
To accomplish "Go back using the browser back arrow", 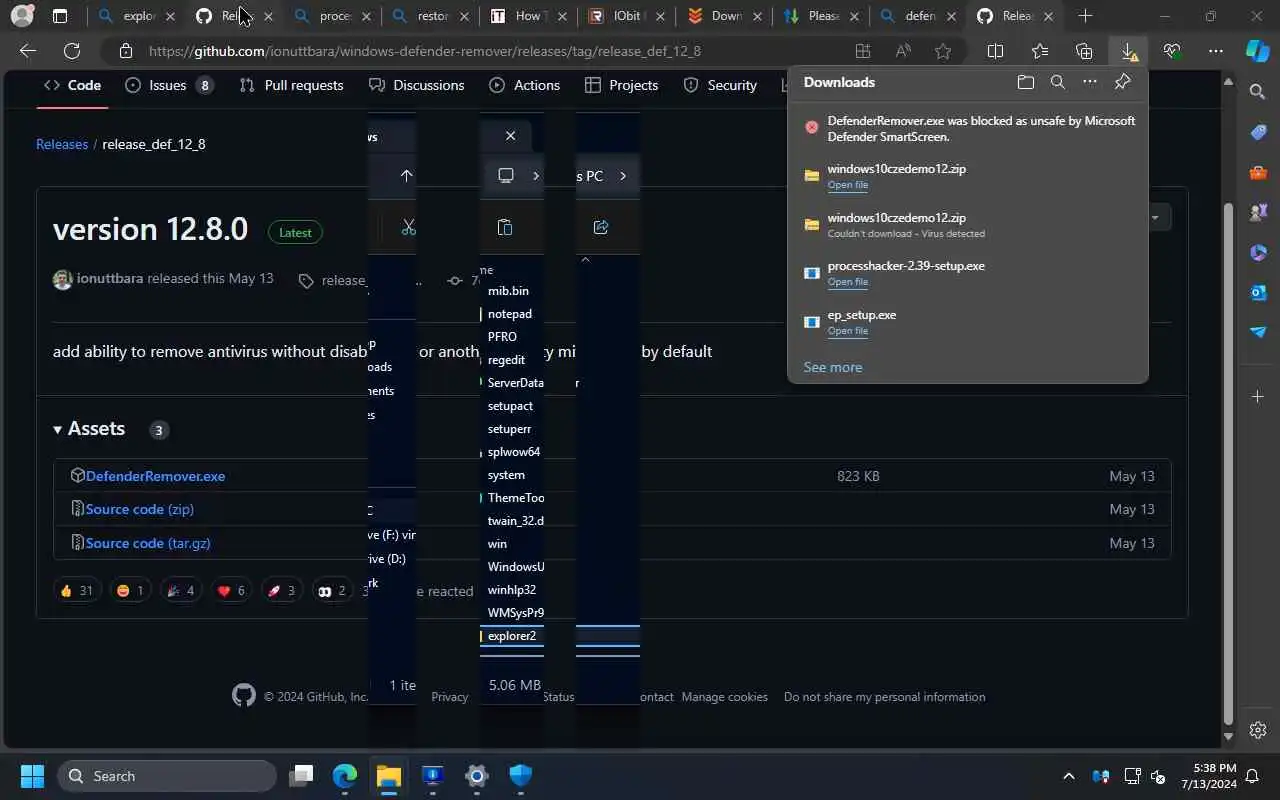I will 28,51.
